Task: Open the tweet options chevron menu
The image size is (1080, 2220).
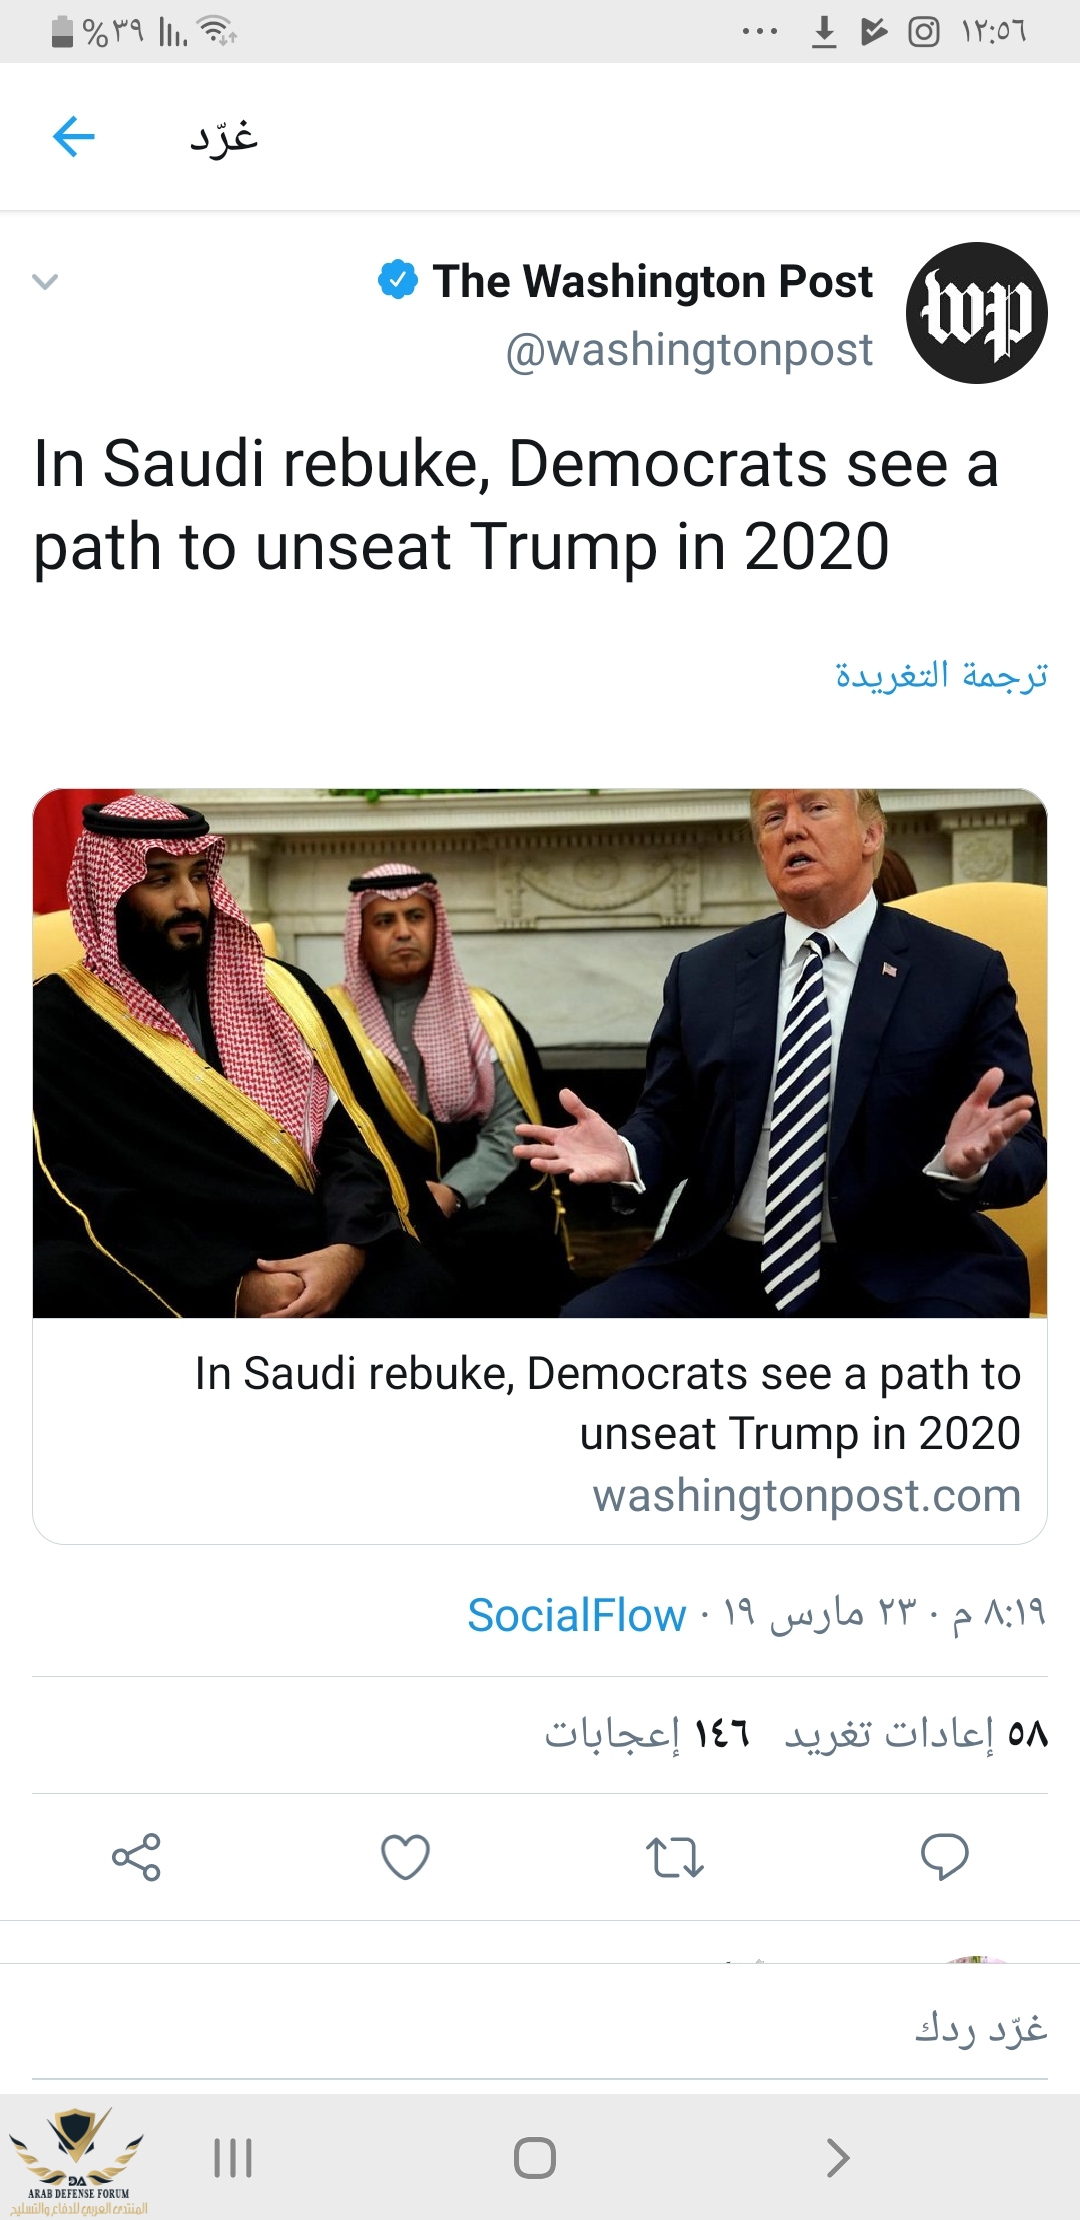Action: (45, 282)
